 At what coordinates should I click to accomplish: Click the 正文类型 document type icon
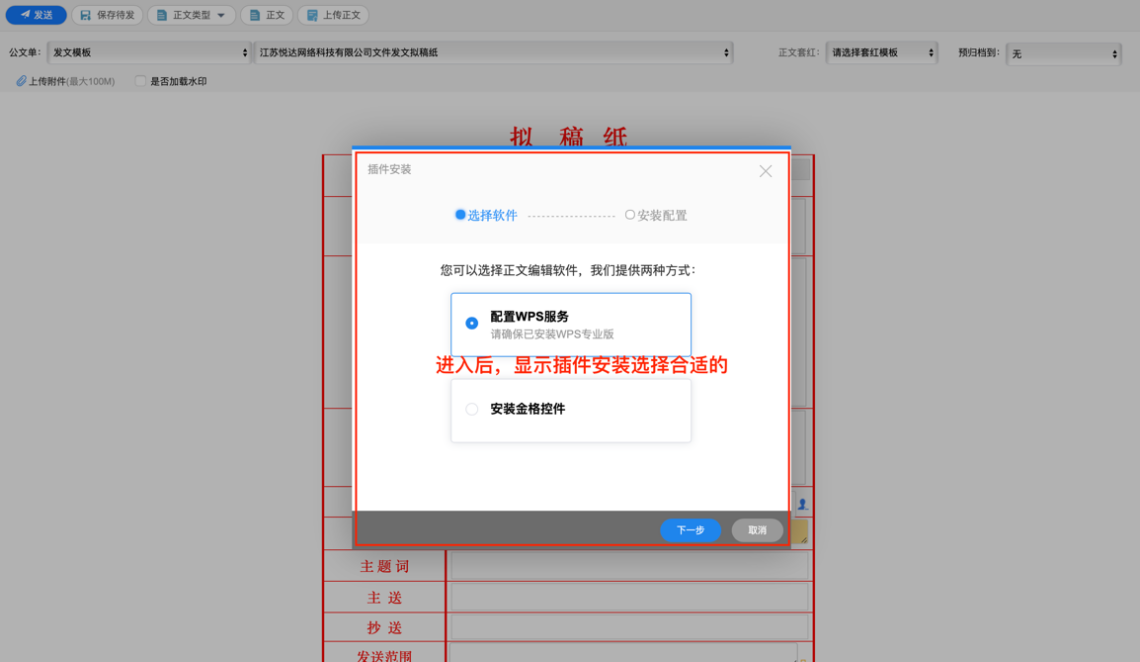pyautogui.click(x=162, y=15)
